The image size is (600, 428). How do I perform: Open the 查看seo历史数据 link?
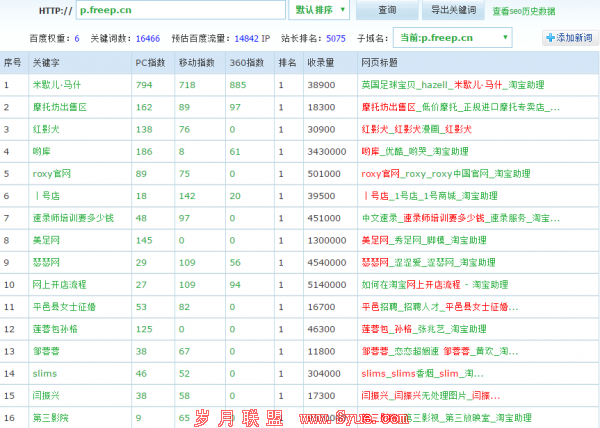pos(523,11)
